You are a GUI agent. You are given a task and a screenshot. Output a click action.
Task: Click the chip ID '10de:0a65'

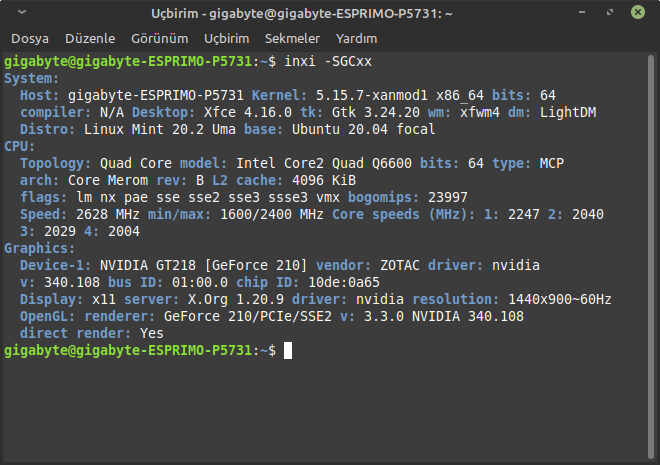click(344, 282)
